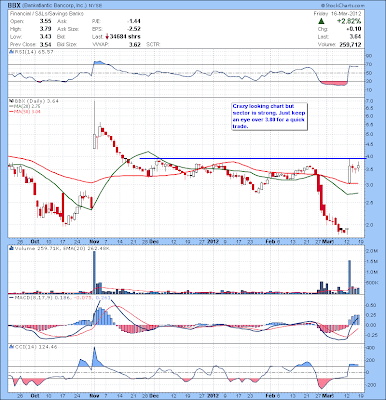Click the Open value 3.55
The height and width of the screenshot is (400, 386).
45,21
